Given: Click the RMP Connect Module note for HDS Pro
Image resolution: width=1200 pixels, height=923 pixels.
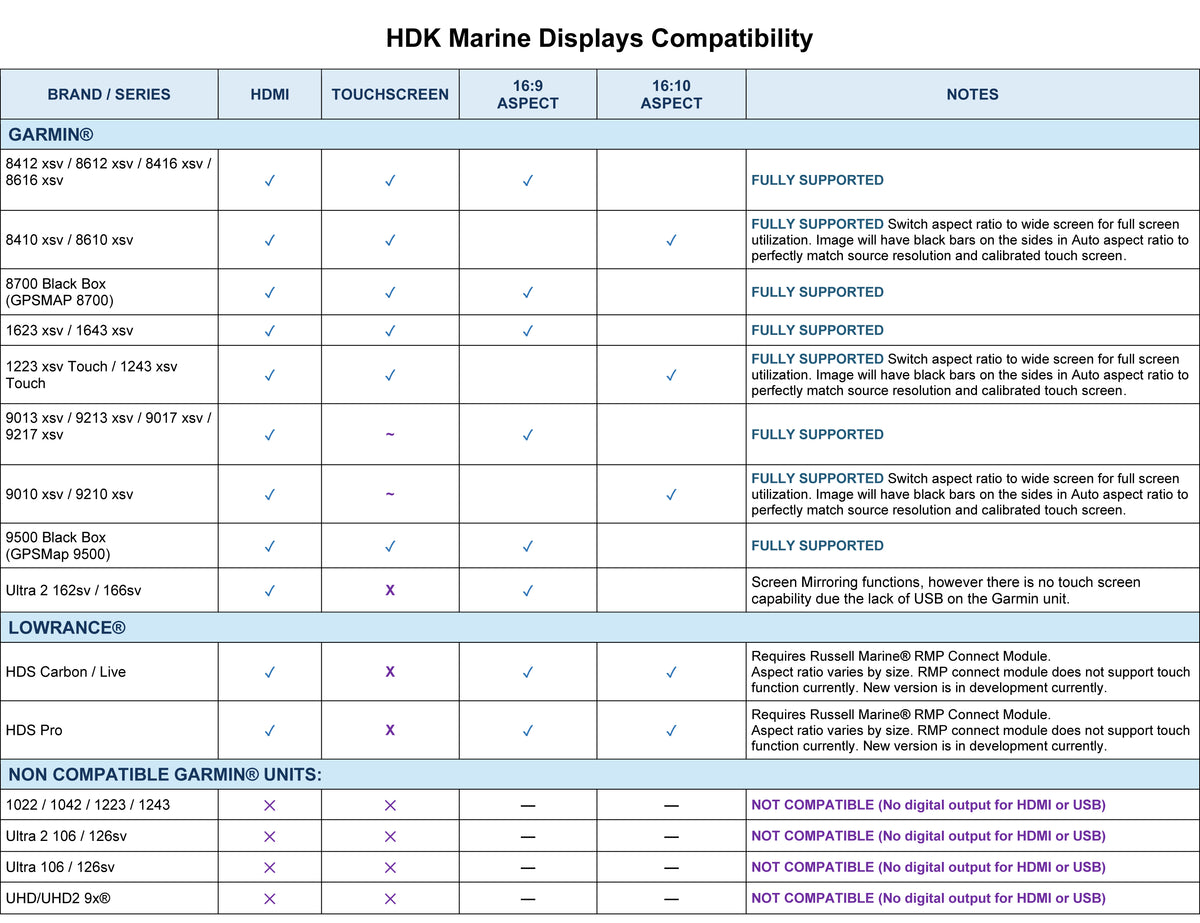Looking at the screenshot, I should point(971,731).
